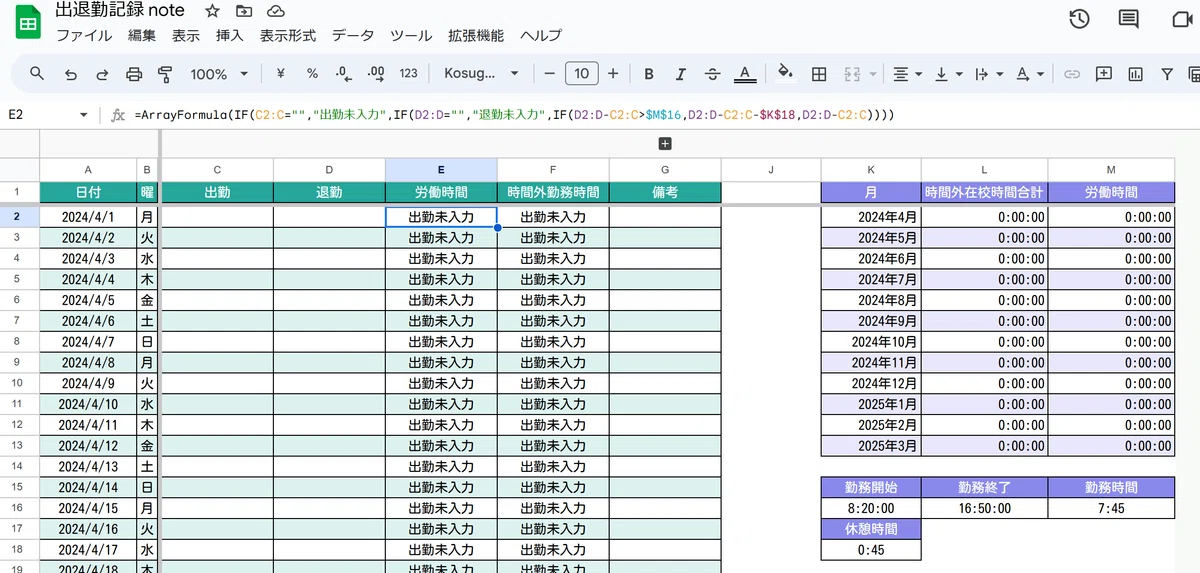Viewport: 1200px width, 573px height.
Task: Select cell with date 2024/4/10
Action: (x=88, y=404)
